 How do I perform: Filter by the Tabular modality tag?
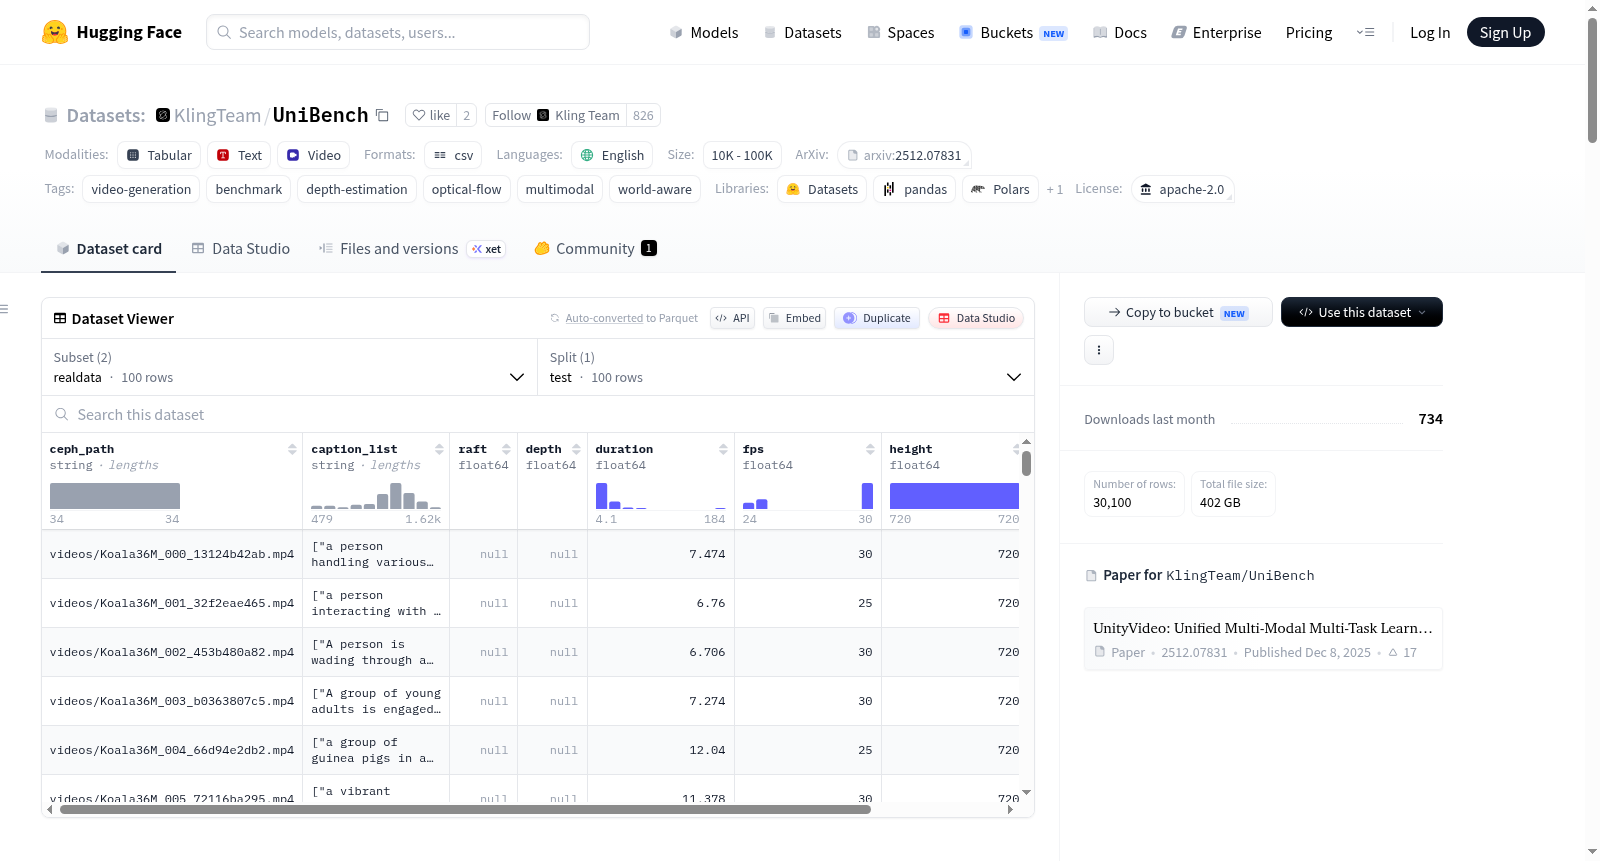click(160, 155)
